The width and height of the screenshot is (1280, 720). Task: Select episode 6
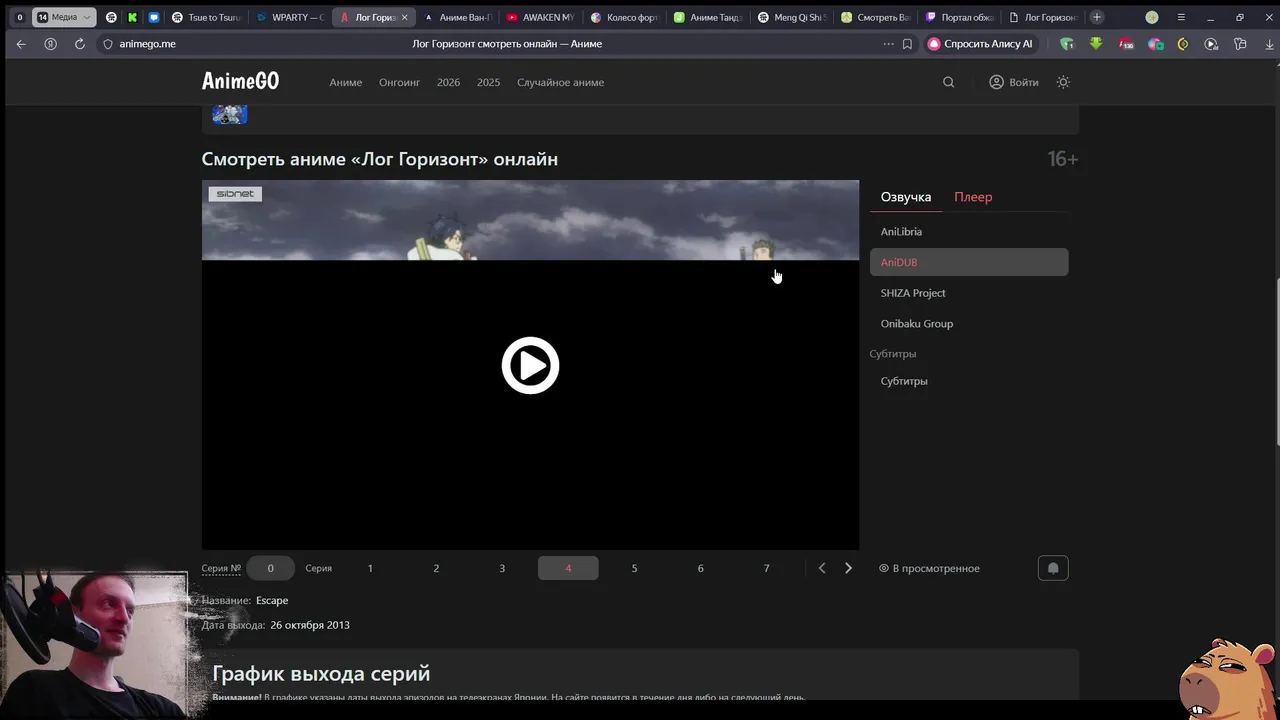(700, 568)
